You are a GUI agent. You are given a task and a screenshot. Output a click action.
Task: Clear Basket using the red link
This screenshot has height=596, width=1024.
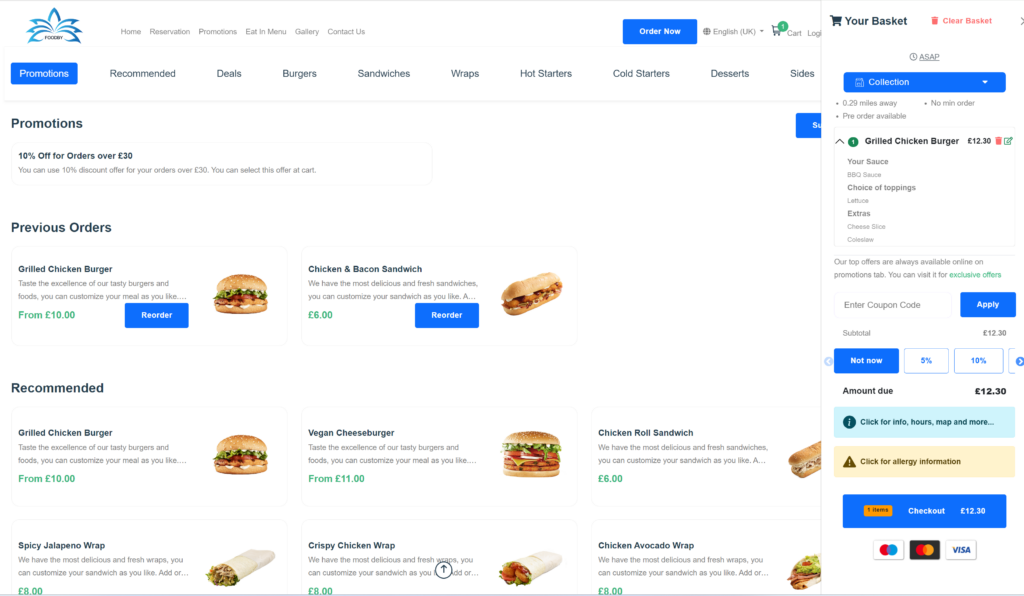[961, 21]
